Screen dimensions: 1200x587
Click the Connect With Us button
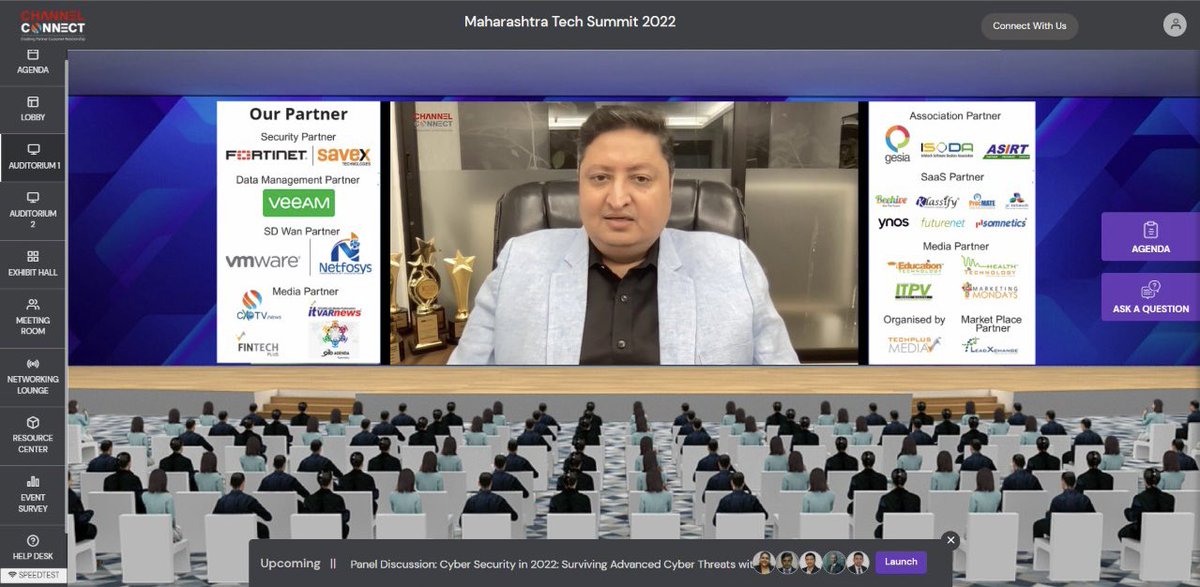tap(1029, 26)
